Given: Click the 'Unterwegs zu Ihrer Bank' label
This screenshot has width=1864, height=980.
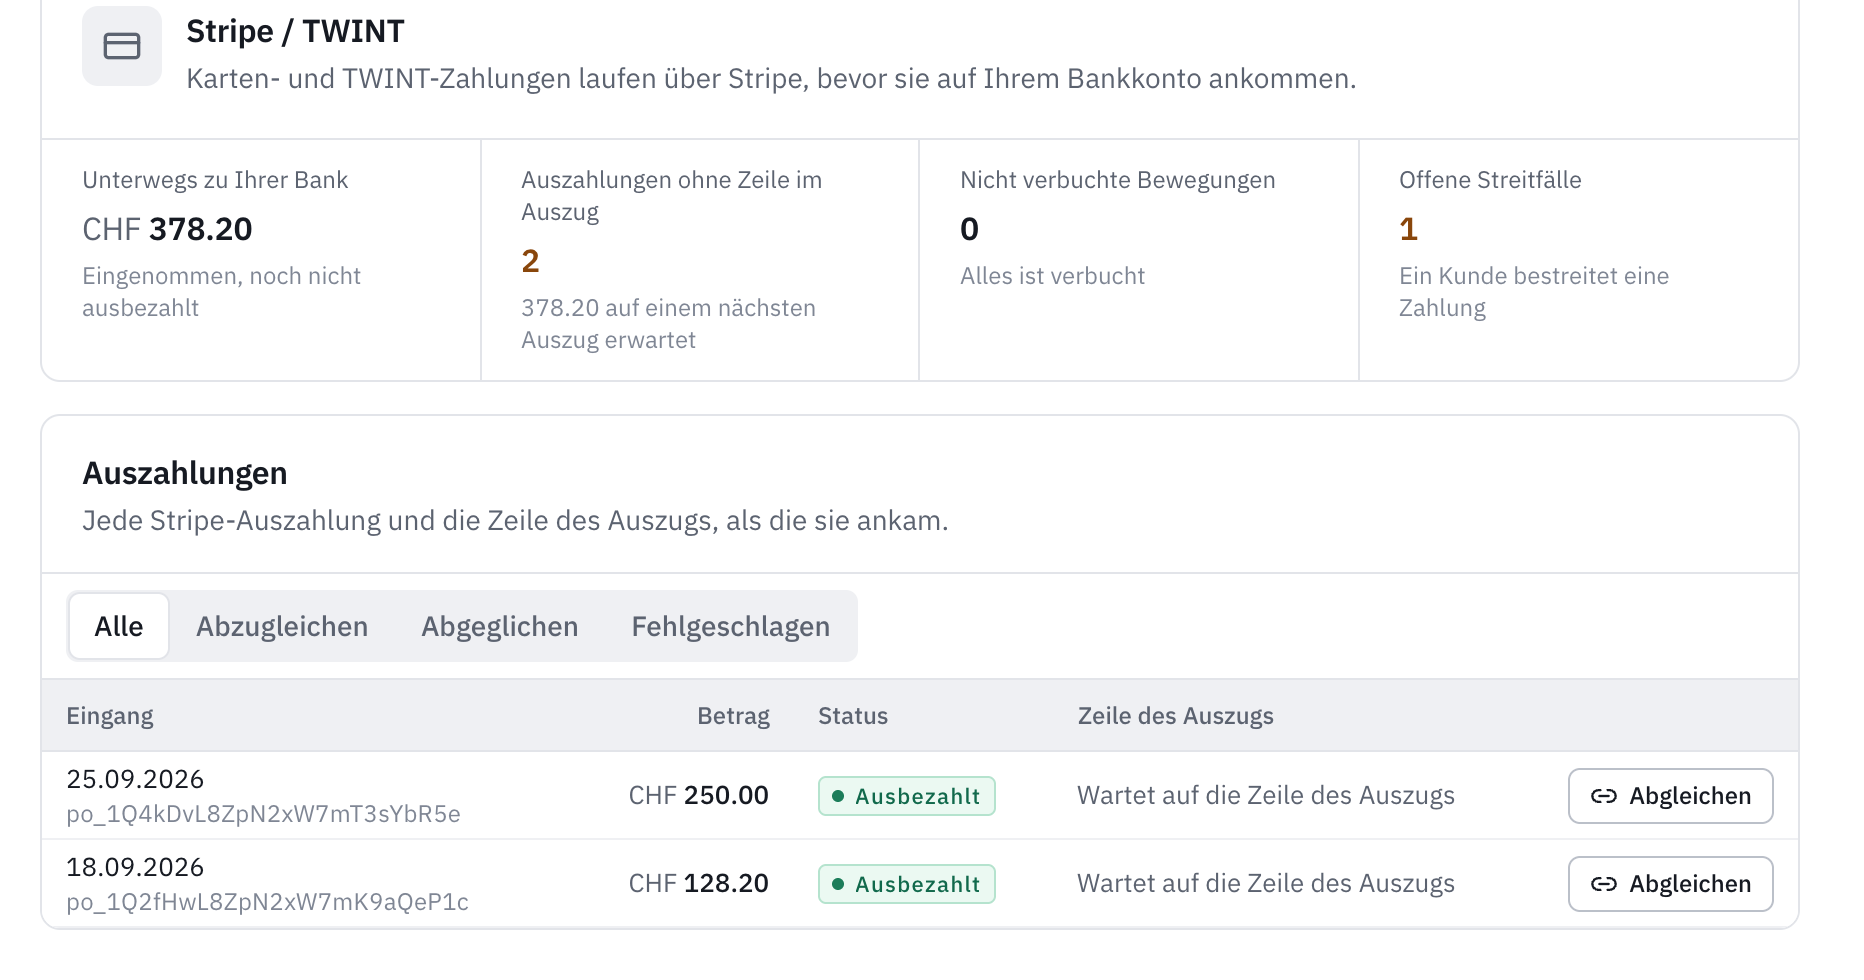Looking at the screenshot, I should pyautogui.click(x=215, y=180).
